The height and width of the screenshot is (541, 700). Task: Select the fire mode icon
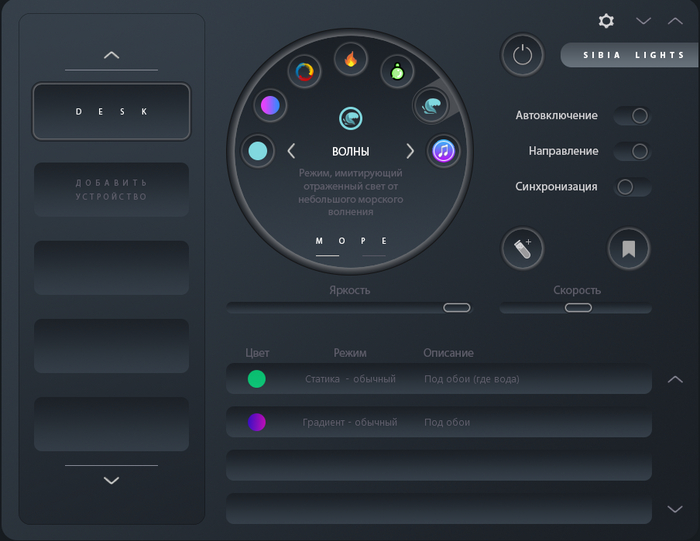point(351,59)
